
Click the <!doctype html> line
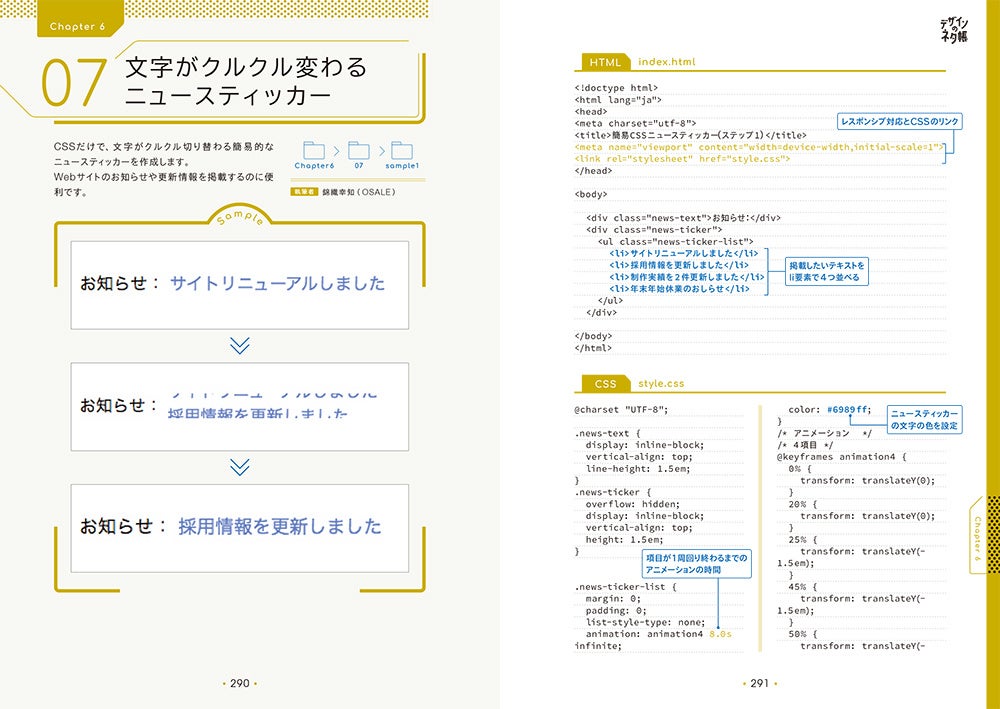point(616,88)
